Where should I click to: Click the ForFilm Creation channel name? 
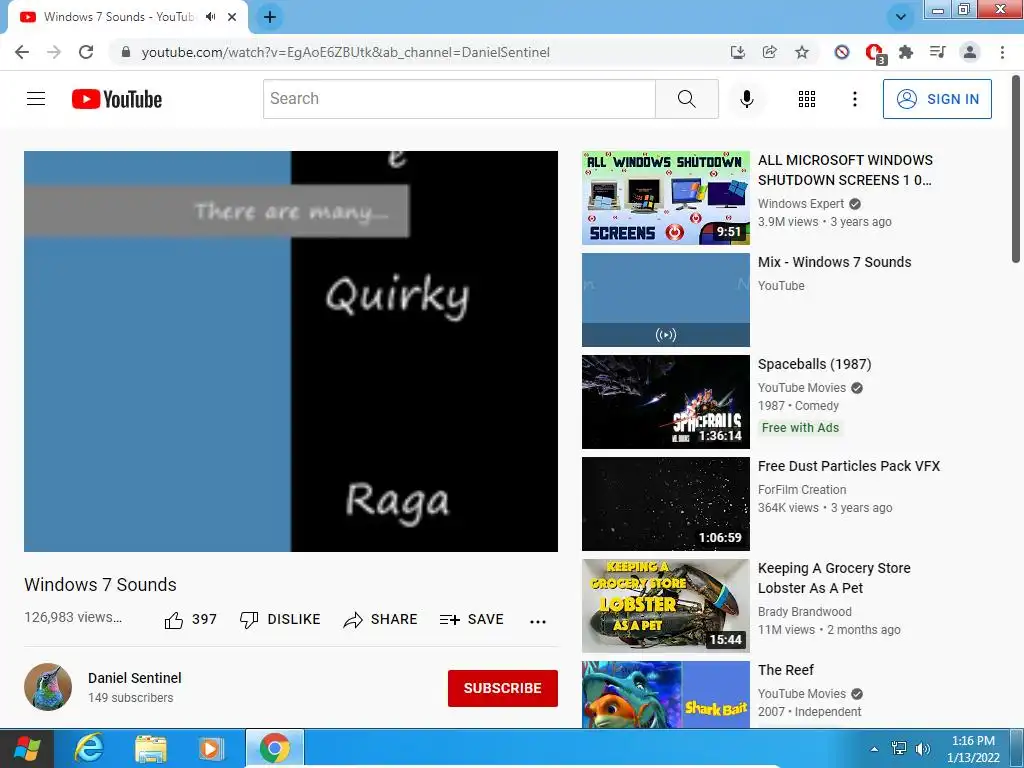coord(802,490)
